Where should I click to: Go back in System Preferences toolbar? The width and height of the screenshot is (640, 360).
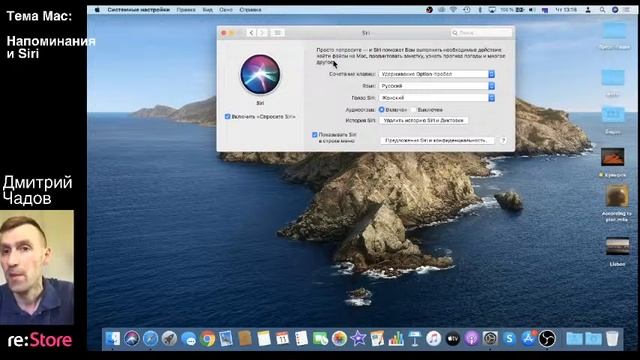pos(251,33)
